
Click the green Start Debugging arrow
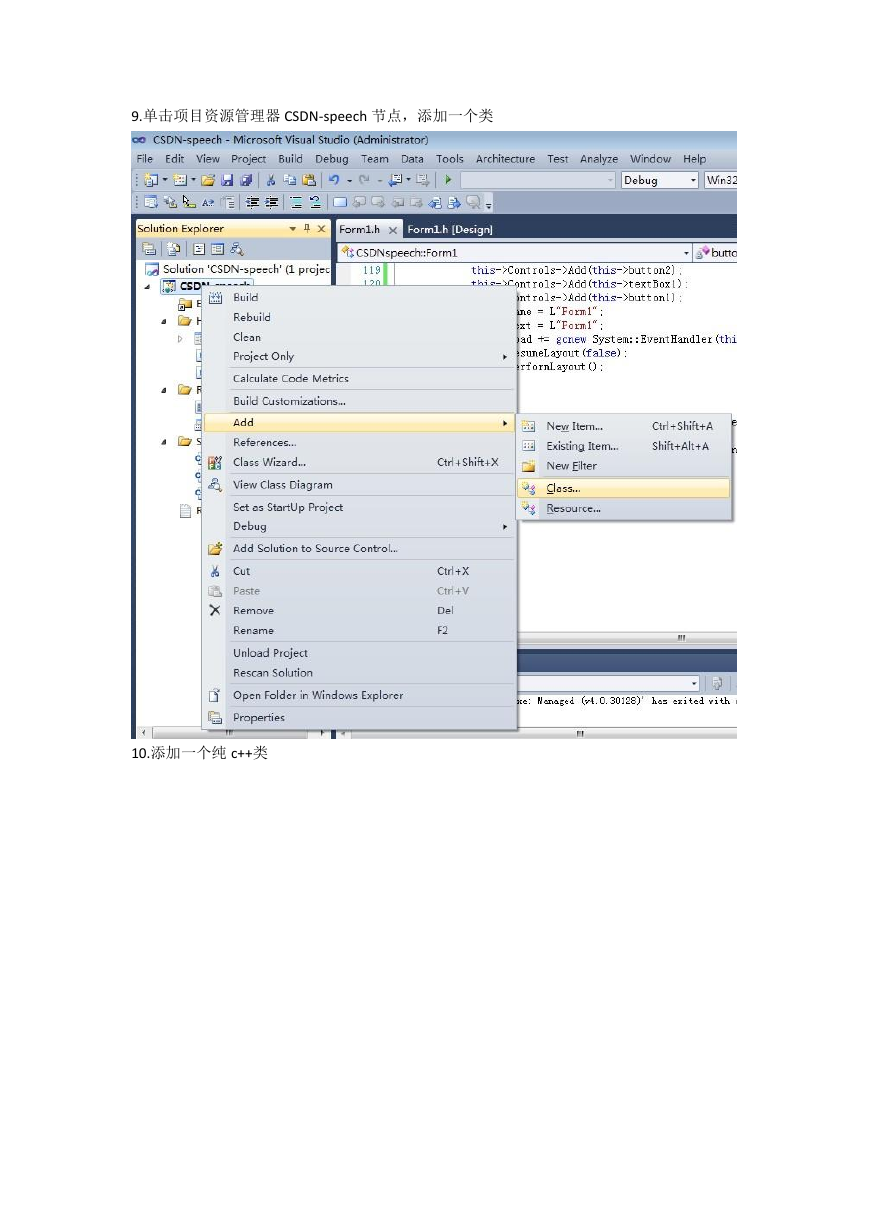coord(448,180)
